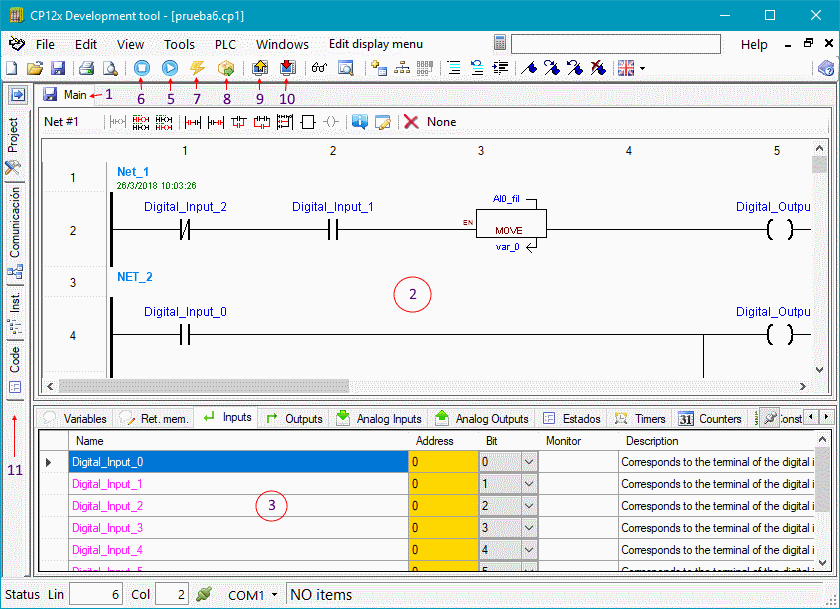Open the language flag dropdown
This screenshot has width=840, height=609.
pos(631,68)
